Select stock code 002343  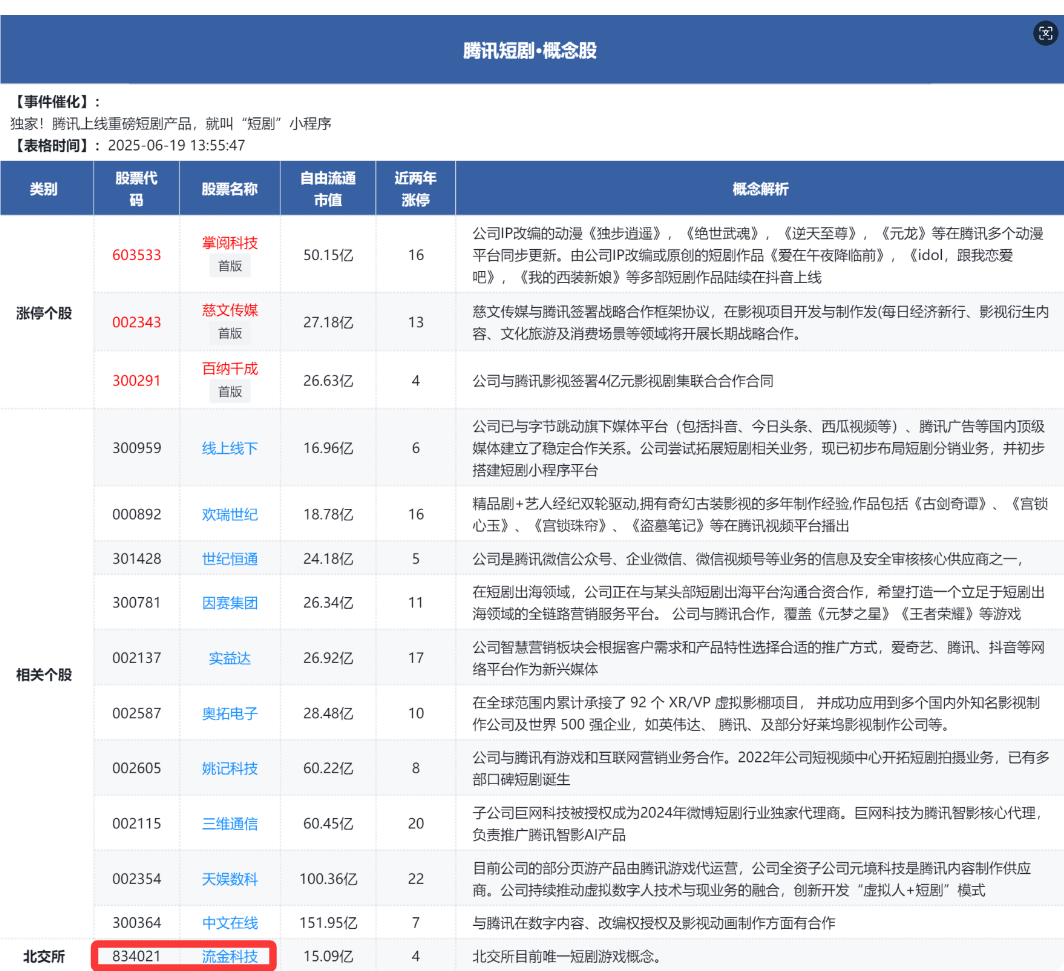pyautogui.click(x=136, y=322)
